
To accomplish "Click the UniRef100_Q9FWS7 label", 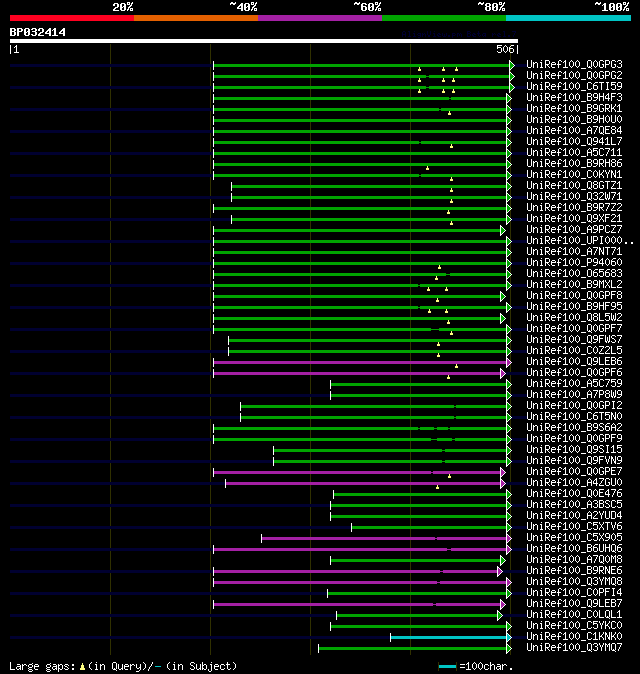I will (x=574, y=340).
